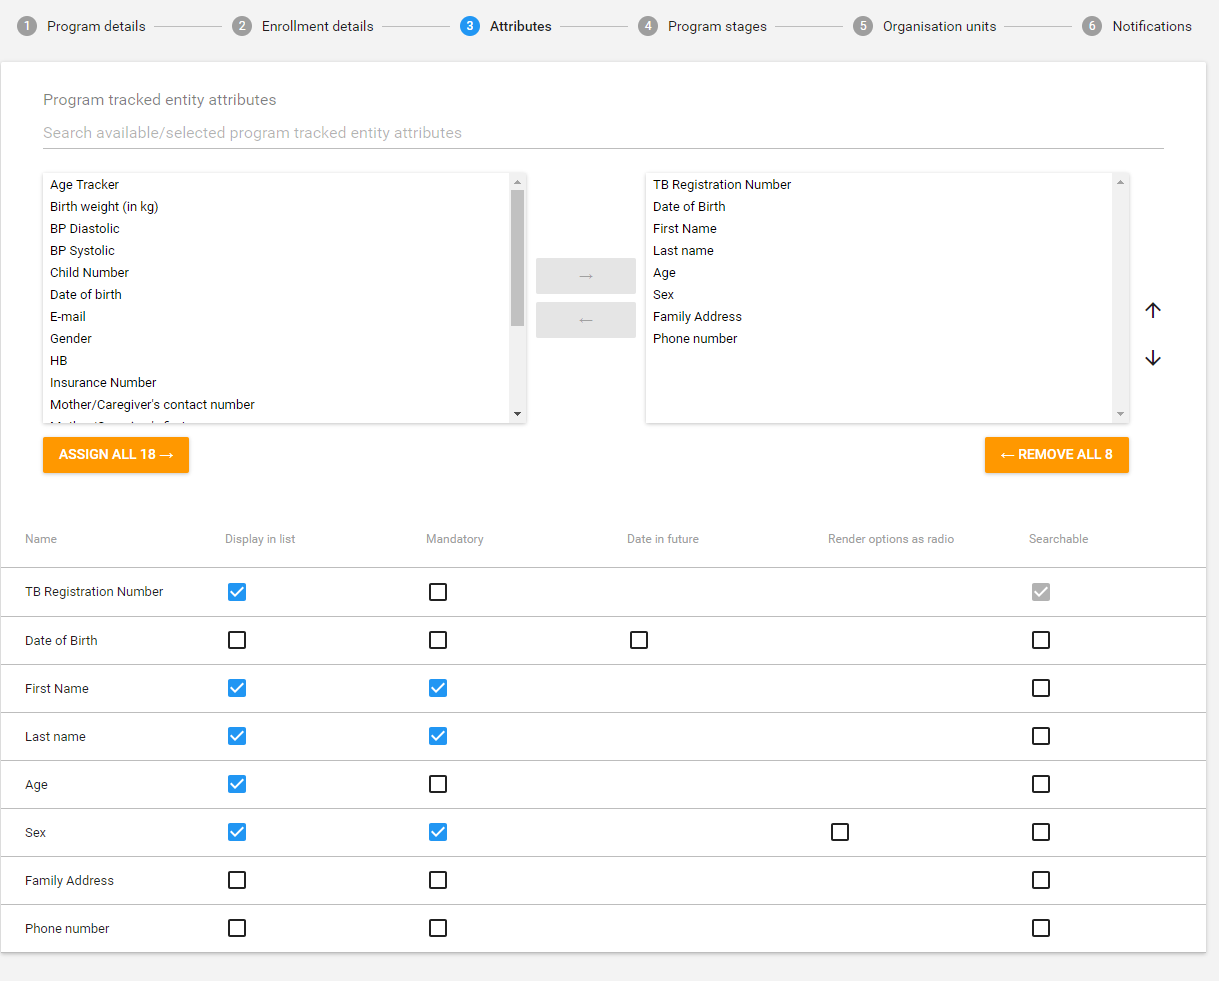Check Date in future for Date of Birth
This screenshot has width=1219, height=981.
(639, 640)
